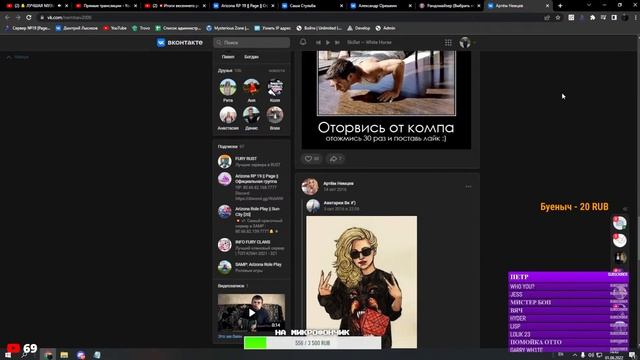The height and width of the screenshot is (360, 640).
Task: Play the White Horse track
Action: tap(328, 42)
